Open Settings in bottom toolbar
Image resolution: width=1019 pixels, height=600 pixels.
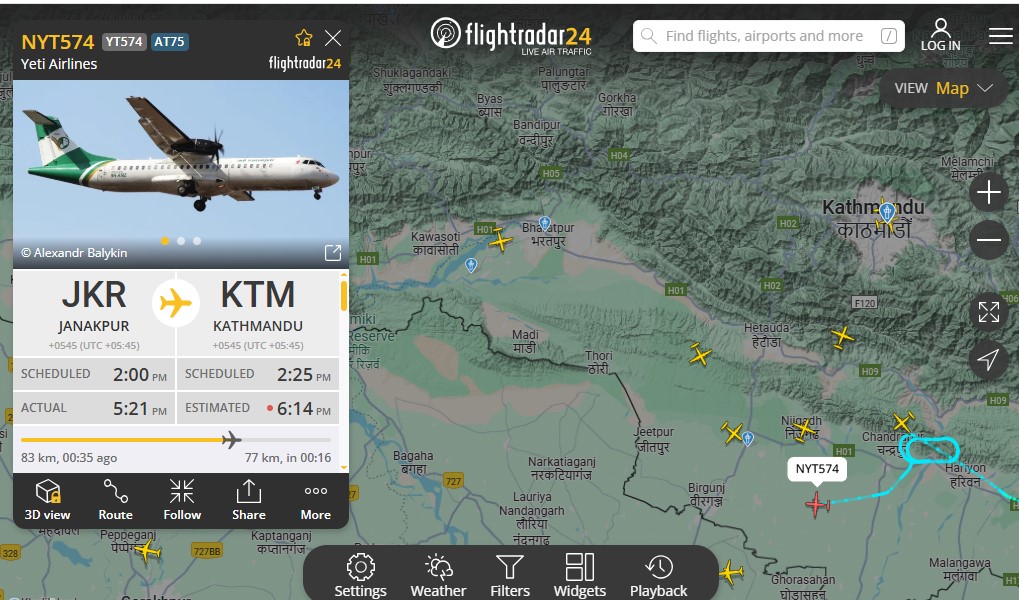click(361, 575)
